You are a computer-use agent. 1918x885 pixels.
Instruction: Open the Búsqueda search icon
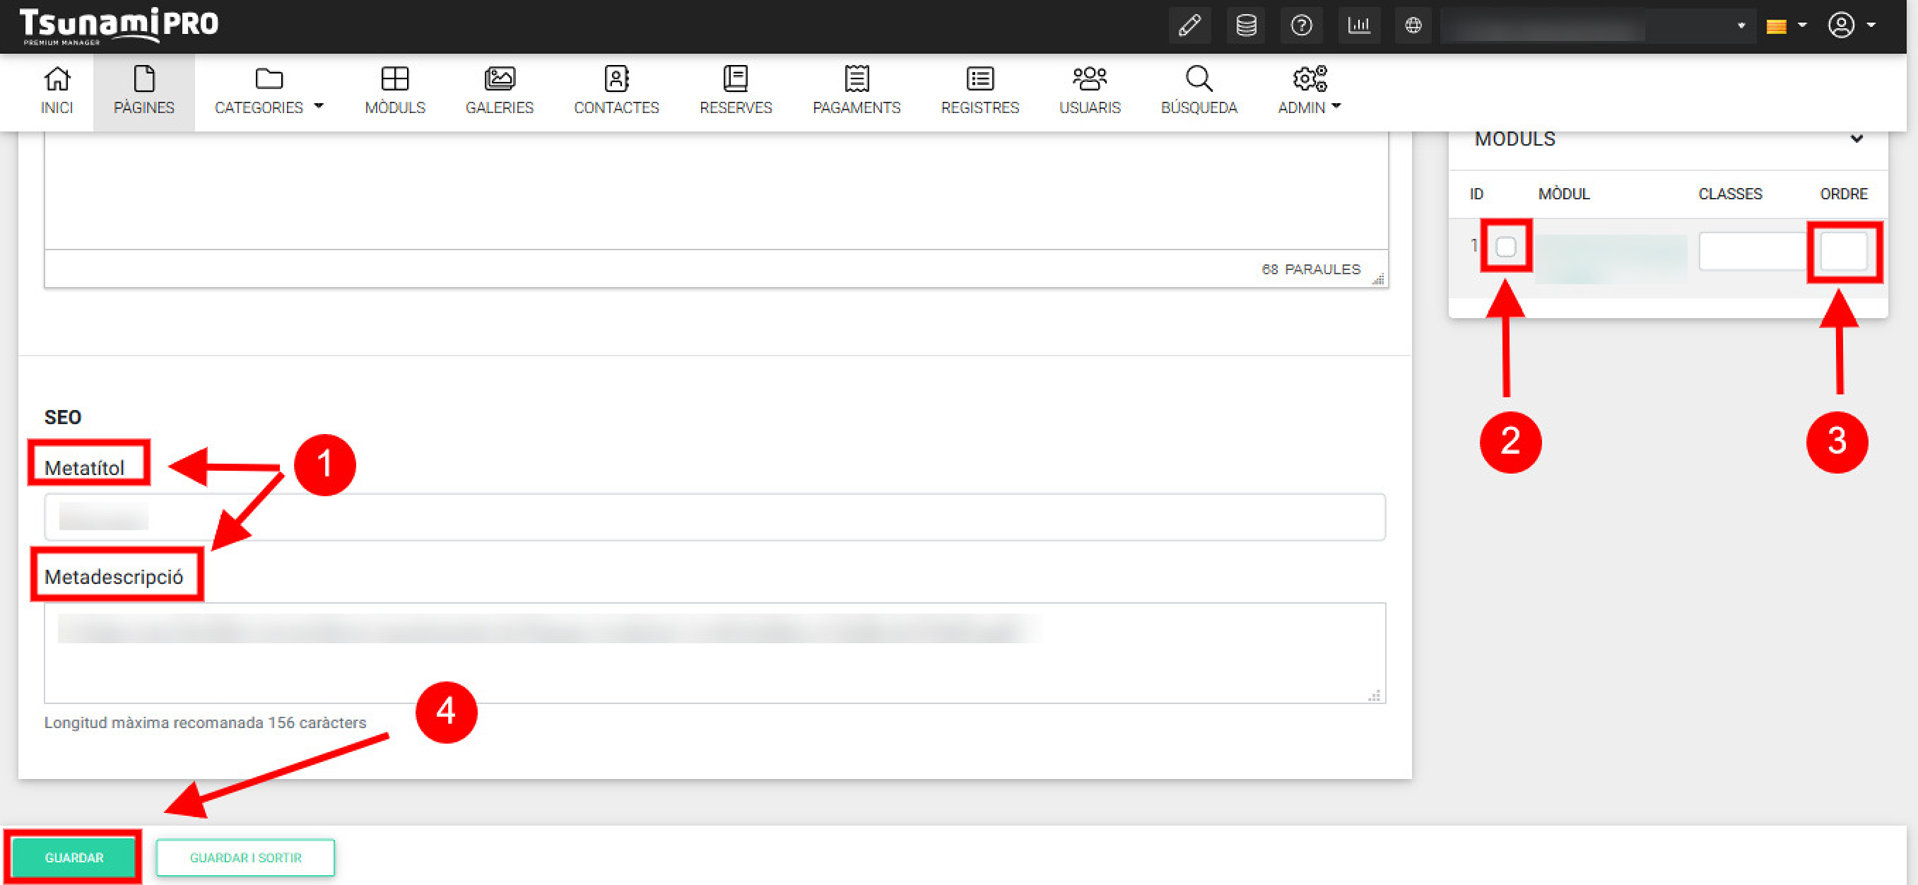[1198, 90]
